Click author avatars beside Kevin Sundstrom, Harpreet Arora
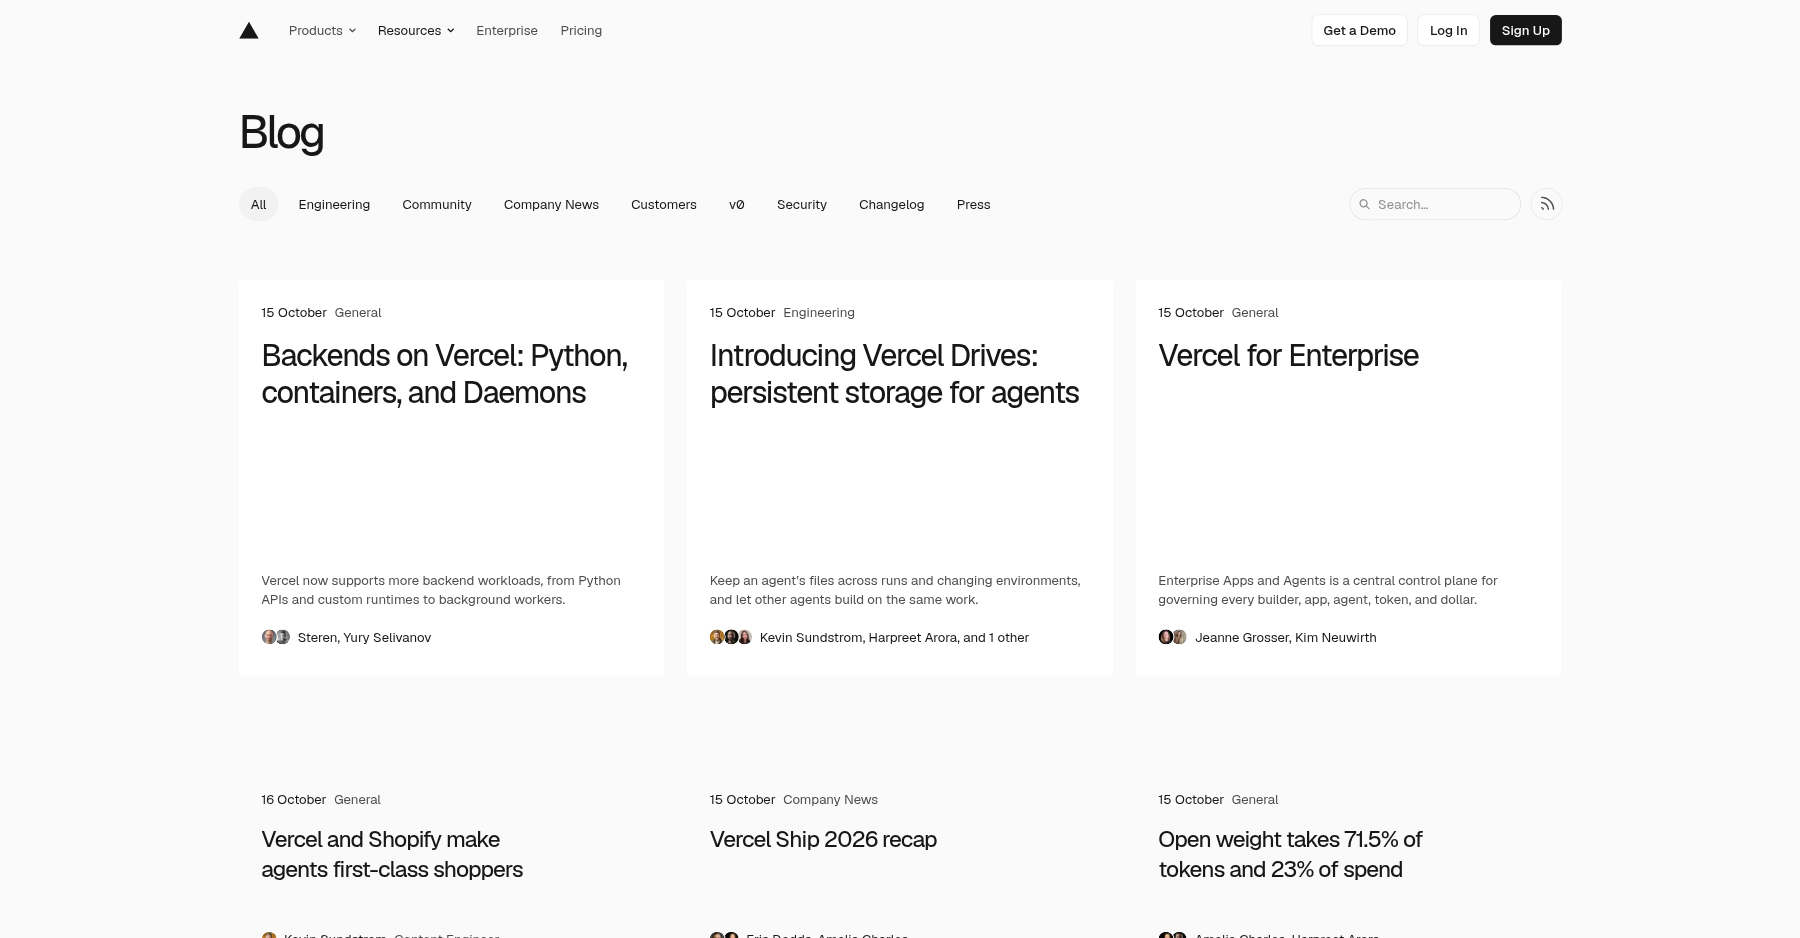Screen dimensions: 1800x938 click(x=731, y=637)
